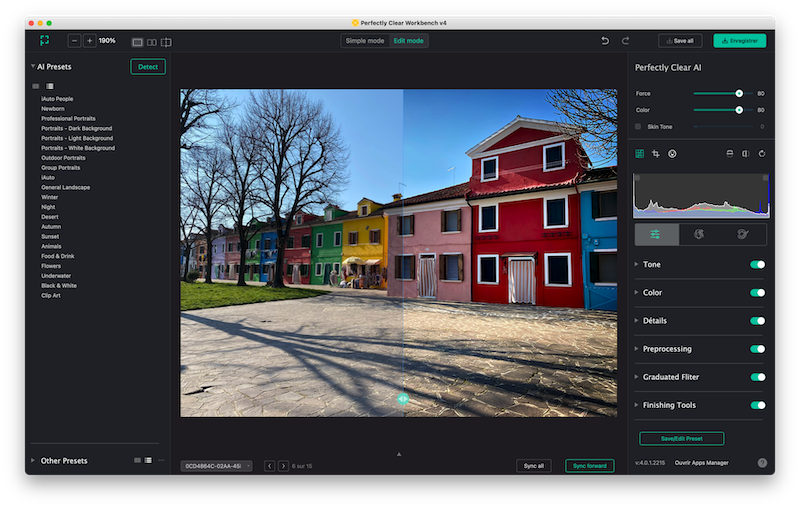Click the circular arrow-down icon beside crop
Viewport: 800px width, 508px height.
tap(672, 154)
